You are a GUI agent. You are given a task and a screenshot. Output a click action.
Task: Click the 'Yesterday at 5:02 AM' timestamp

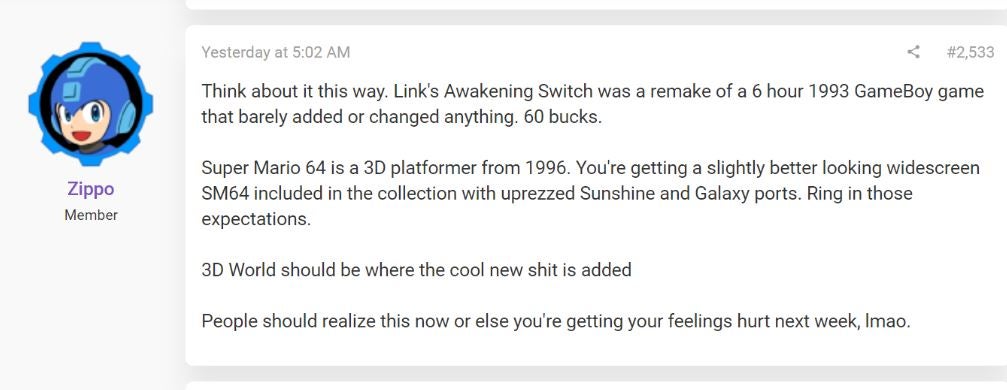coord(276,52)
